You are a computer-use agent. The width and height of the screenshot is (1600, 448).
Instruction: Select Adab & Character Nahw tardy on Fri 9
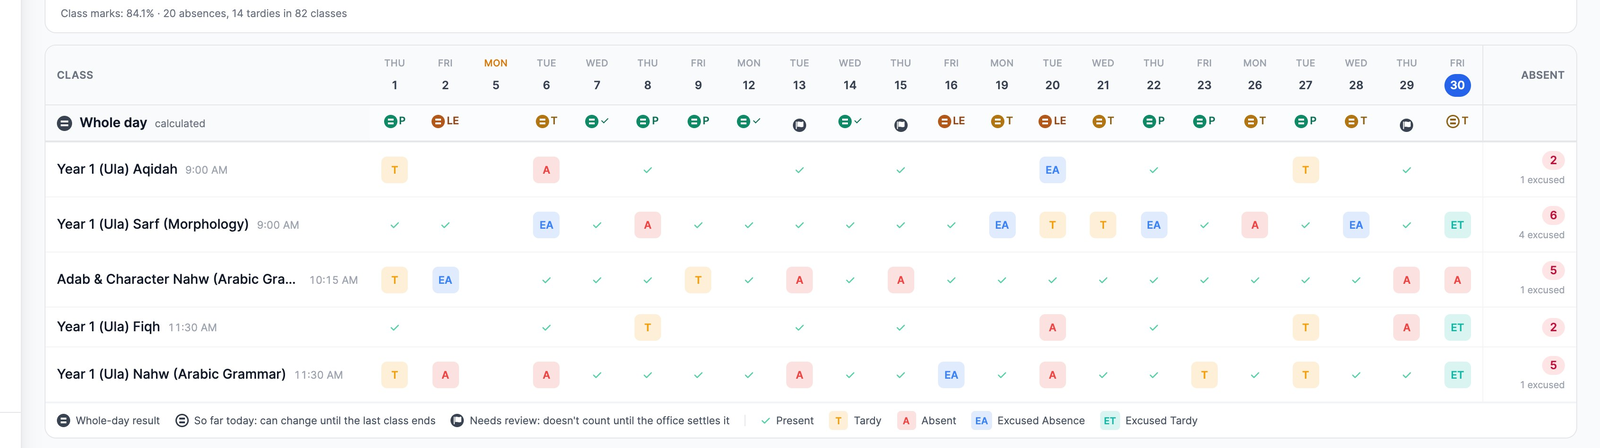(698, 280)
